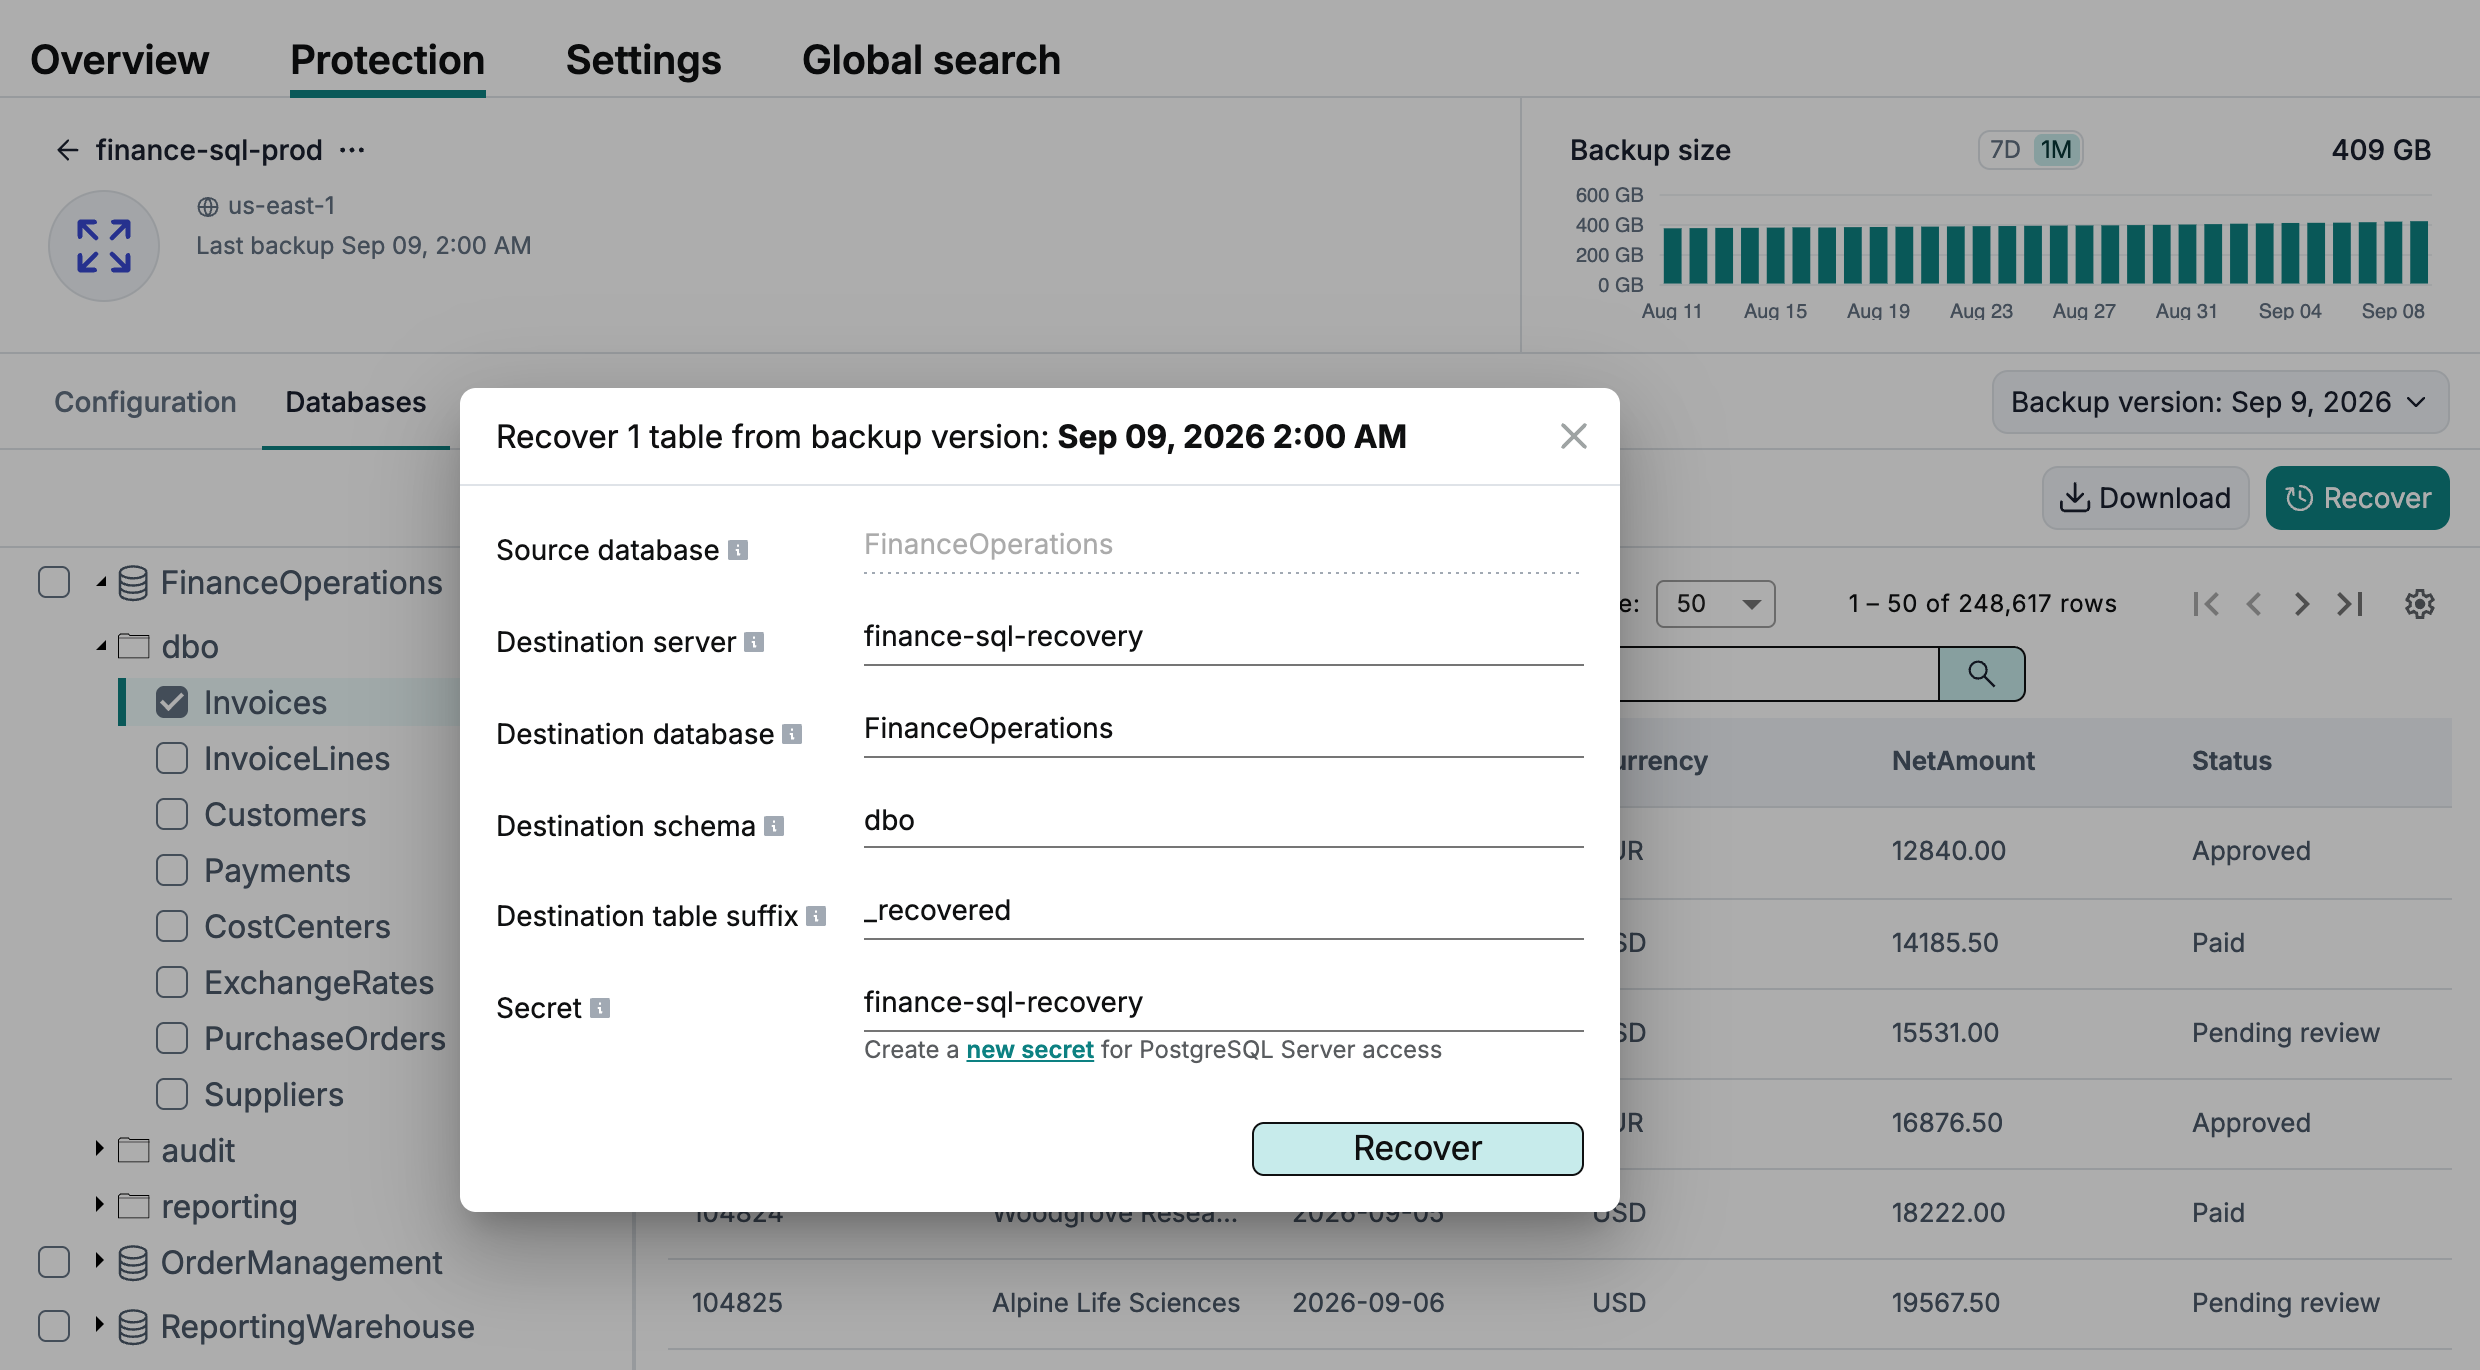This screenshot has width=2480, height=1370.
Task: Go to next page of rows
Action: point(2301,604)
